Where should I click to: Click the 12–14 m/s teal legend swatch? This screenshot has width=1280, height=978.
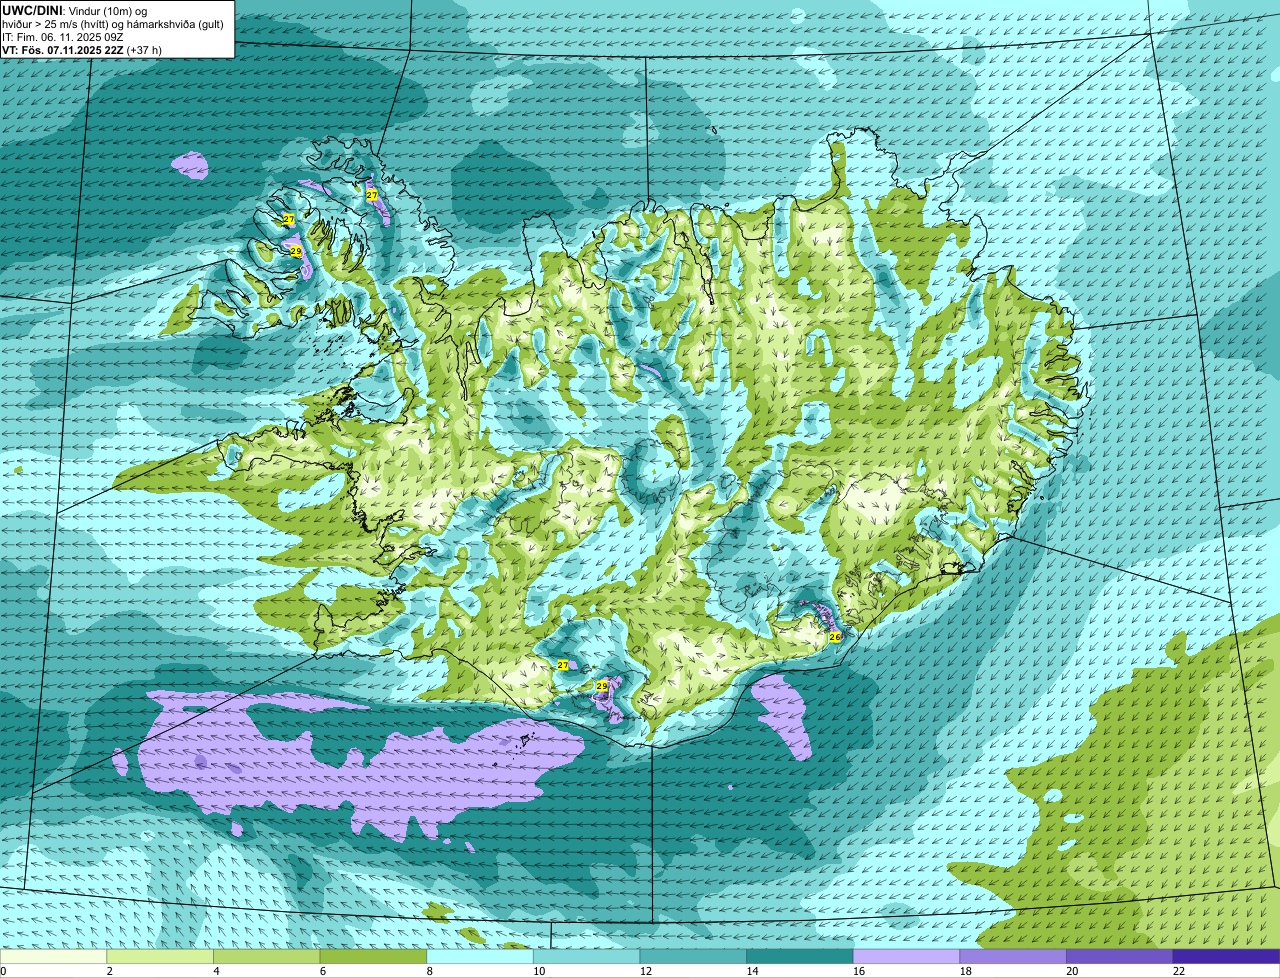tap(693, 957)
